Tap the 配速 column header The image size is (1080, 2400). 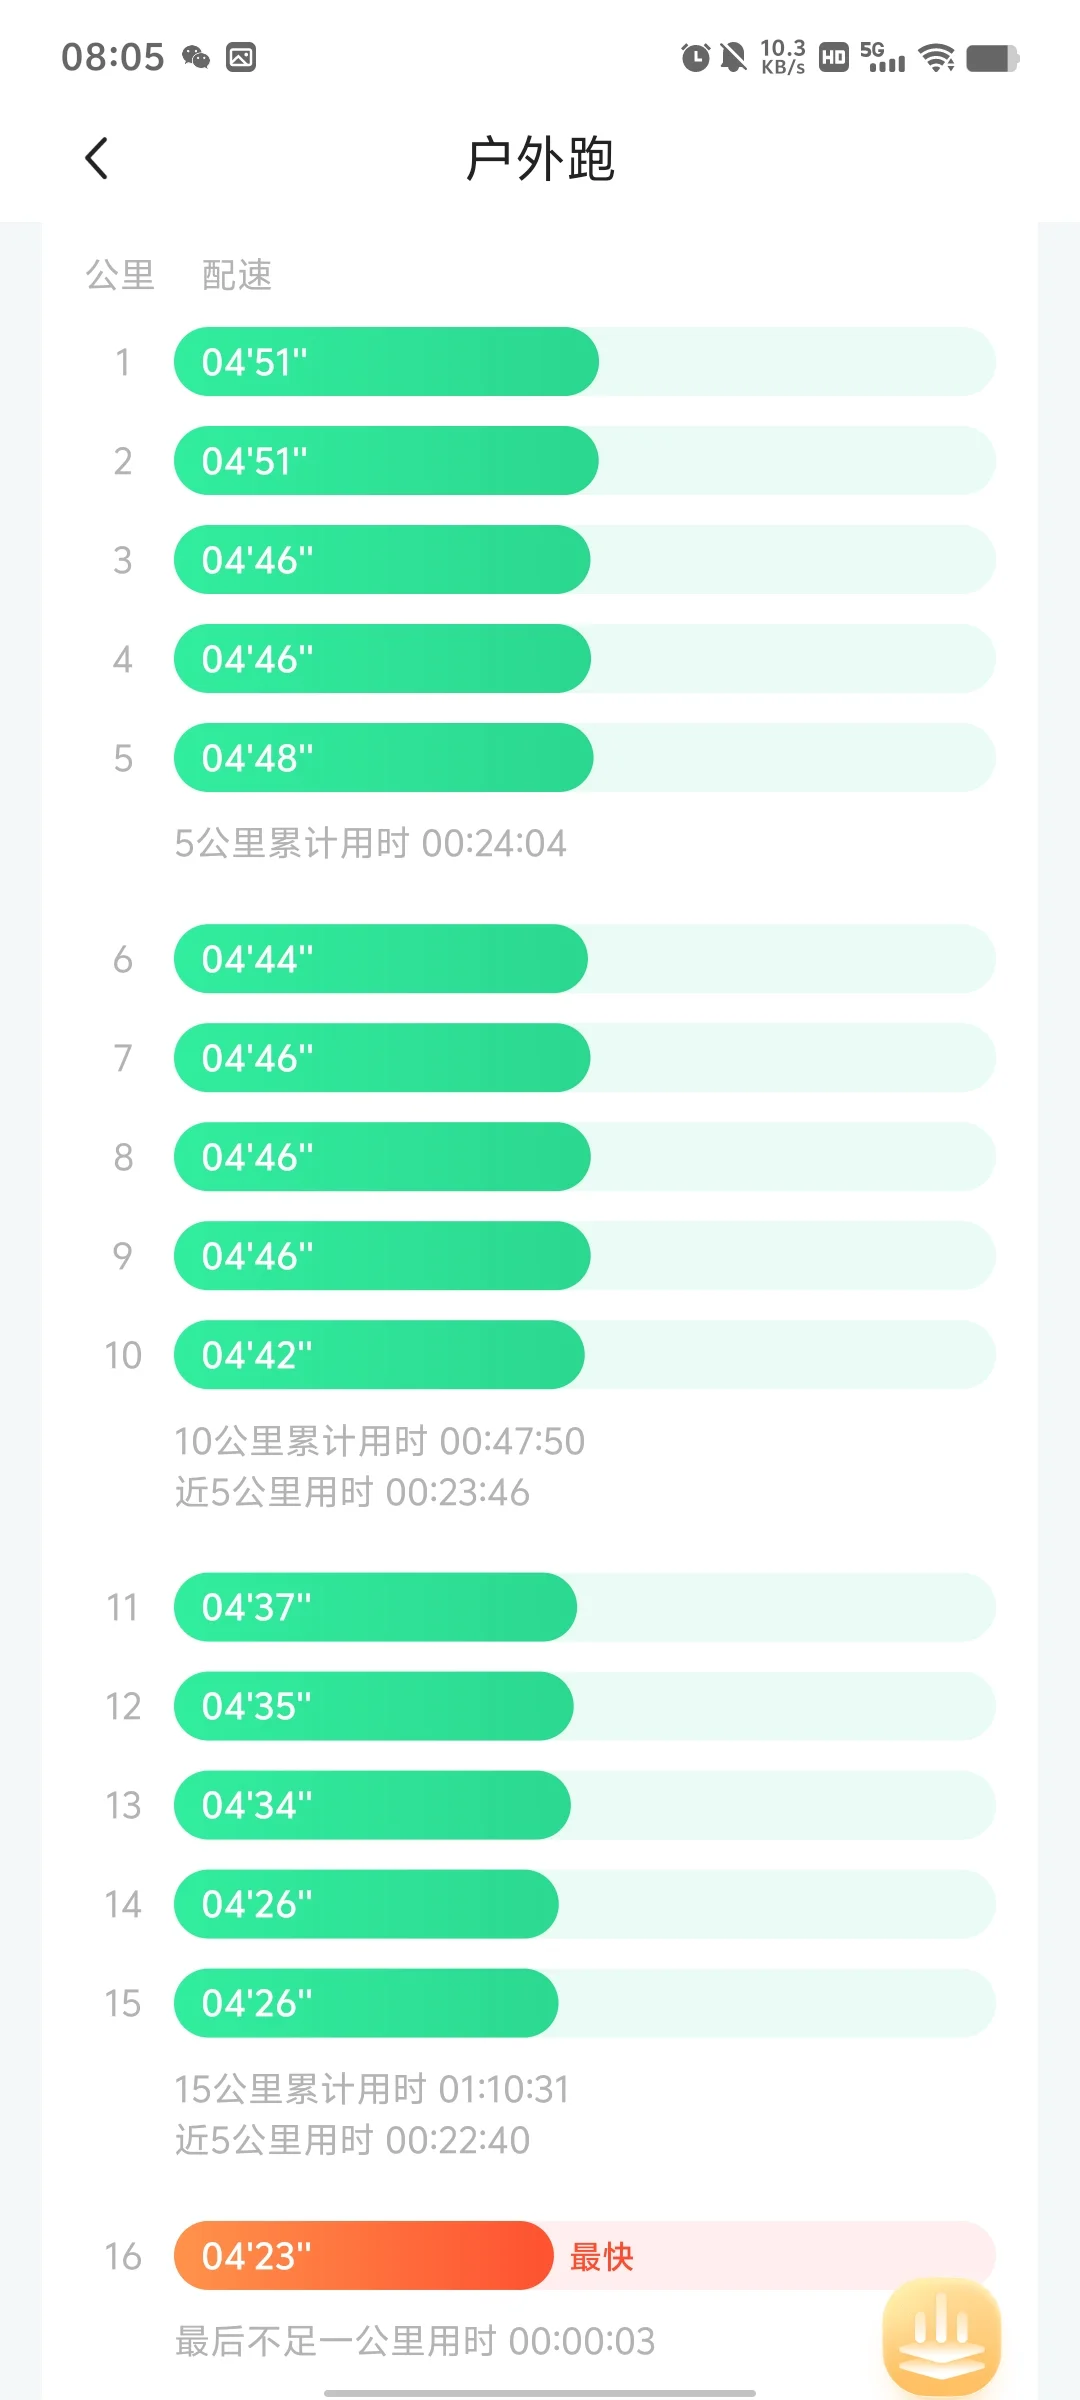pyautogui.click(x=237, y=274)
